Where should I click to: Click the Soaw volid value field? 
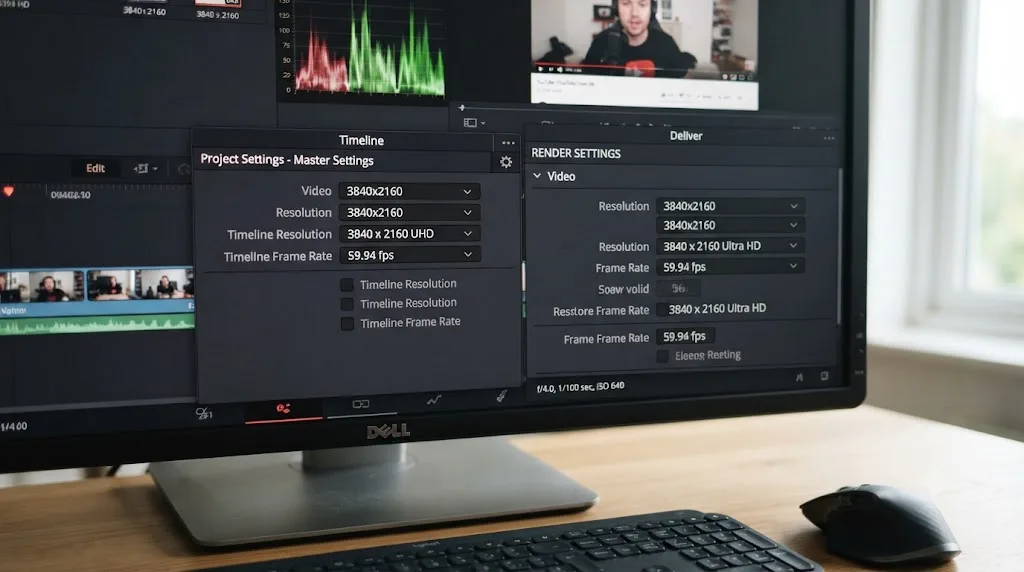coord(678,289)
